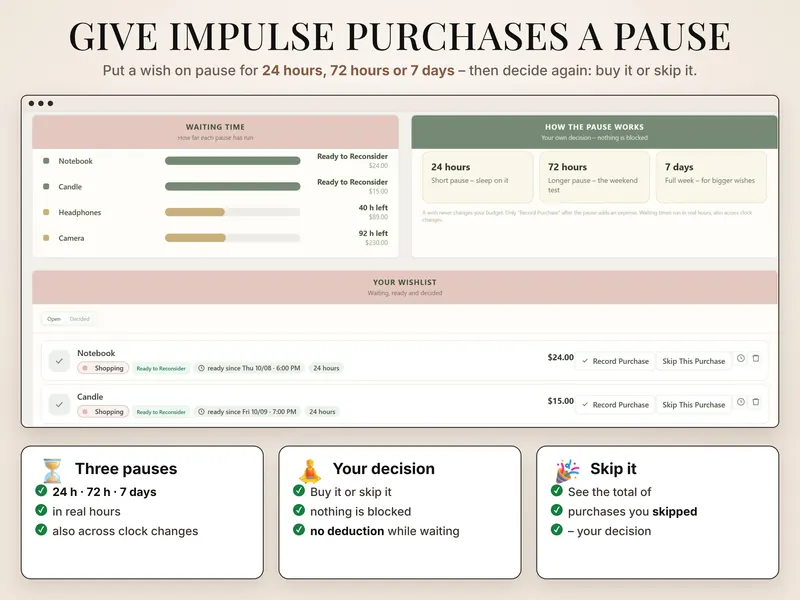Click the Camera label in Waiting Time
This screenshot has height=600, width=800.
(71, 238)
